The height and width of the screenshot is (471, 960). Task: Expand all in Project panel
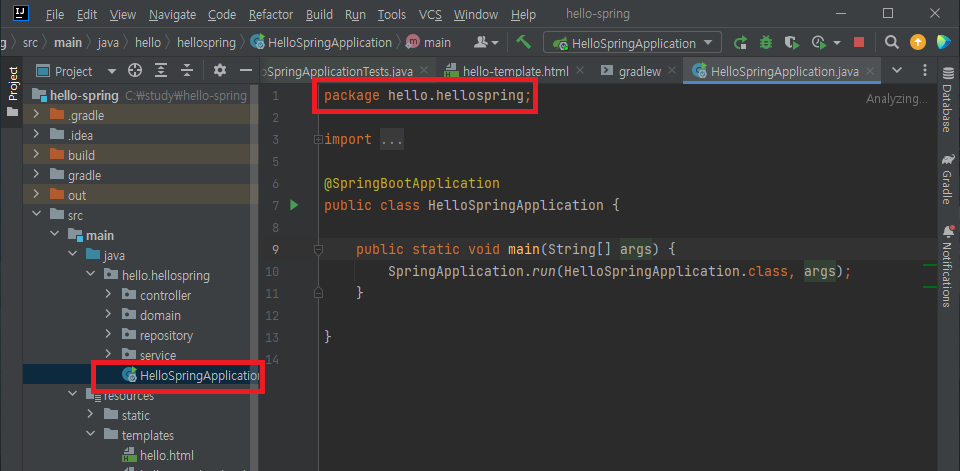161,70
